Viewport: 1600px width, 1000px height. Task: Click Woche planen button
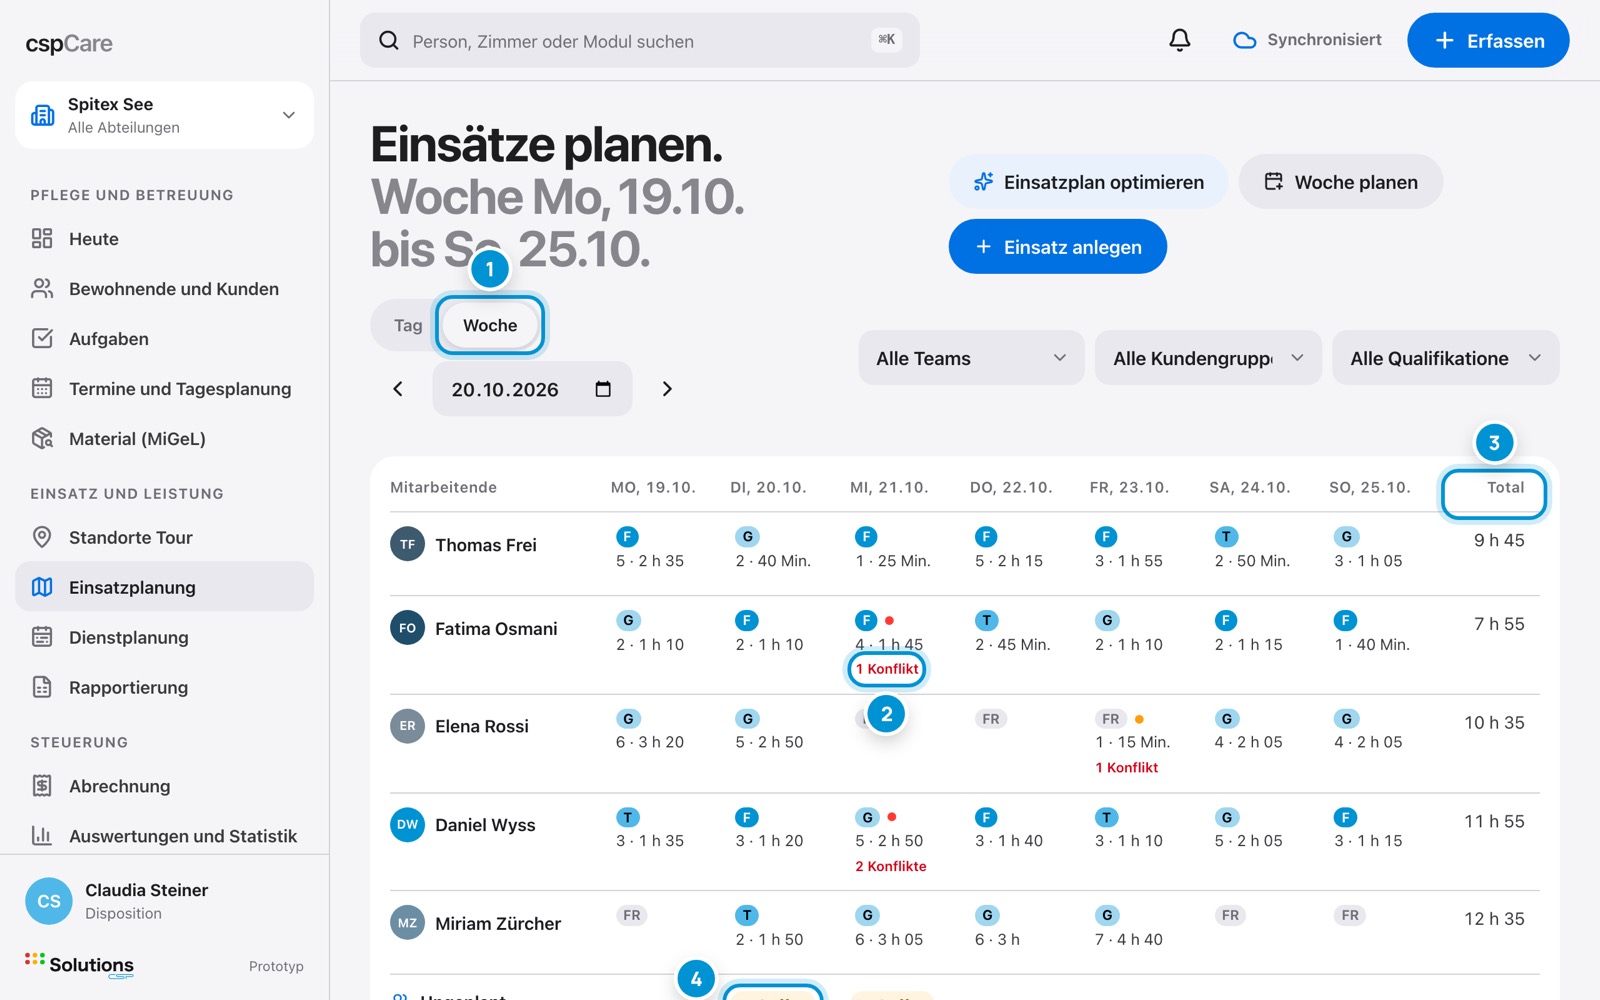coord(1341,181)
